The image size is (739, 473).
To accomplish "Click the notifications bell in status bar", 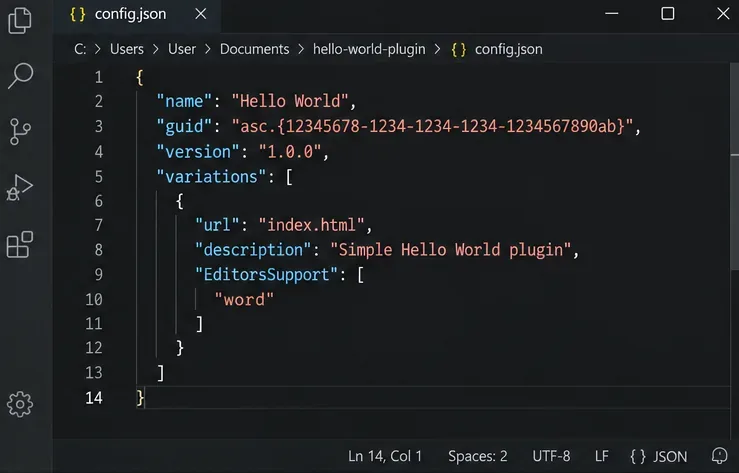I will (720, 456).
